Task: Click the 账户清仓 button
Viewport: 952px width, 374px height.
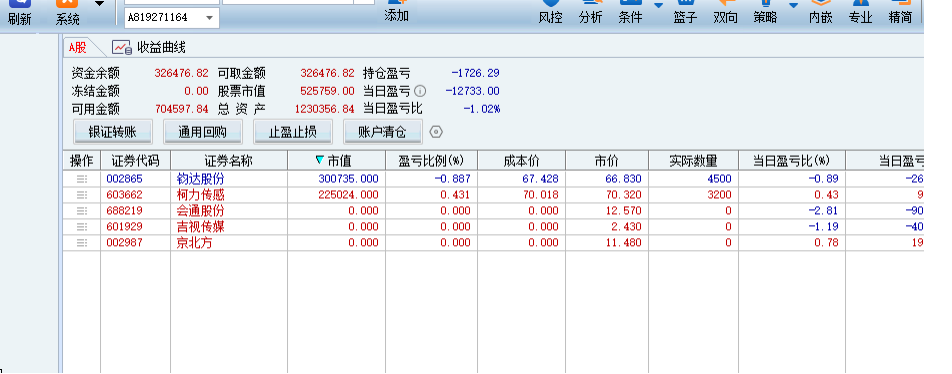Action: [x=382, y=132]
